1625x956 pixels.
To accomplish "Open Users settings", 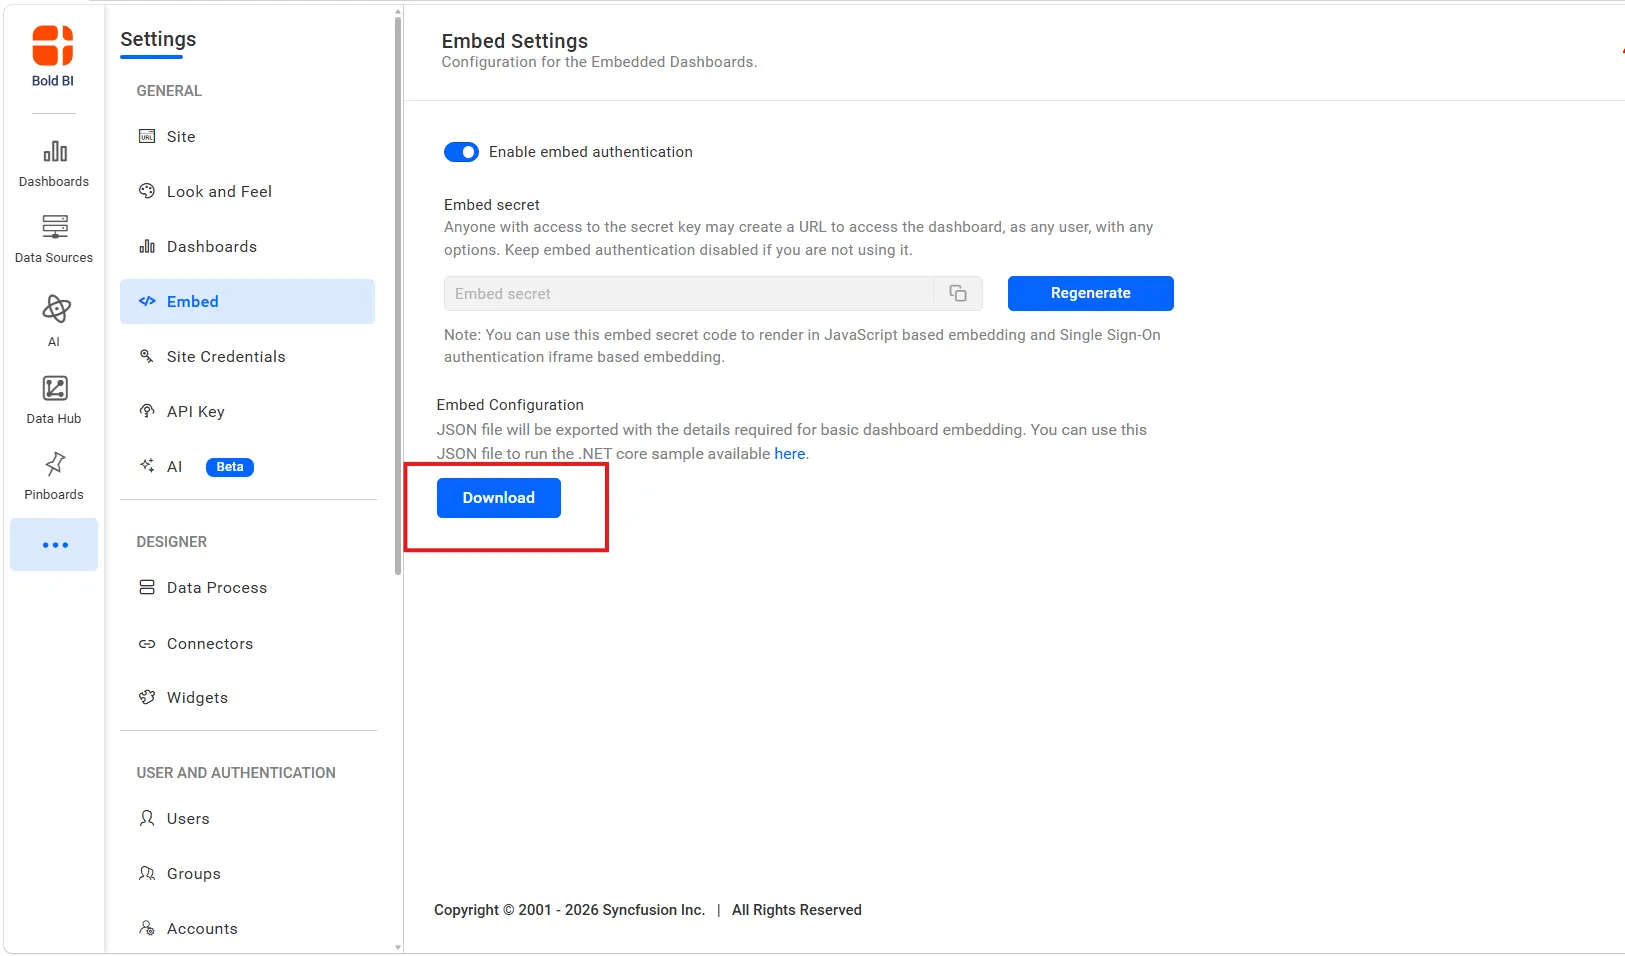I will (x=247, y=818).
